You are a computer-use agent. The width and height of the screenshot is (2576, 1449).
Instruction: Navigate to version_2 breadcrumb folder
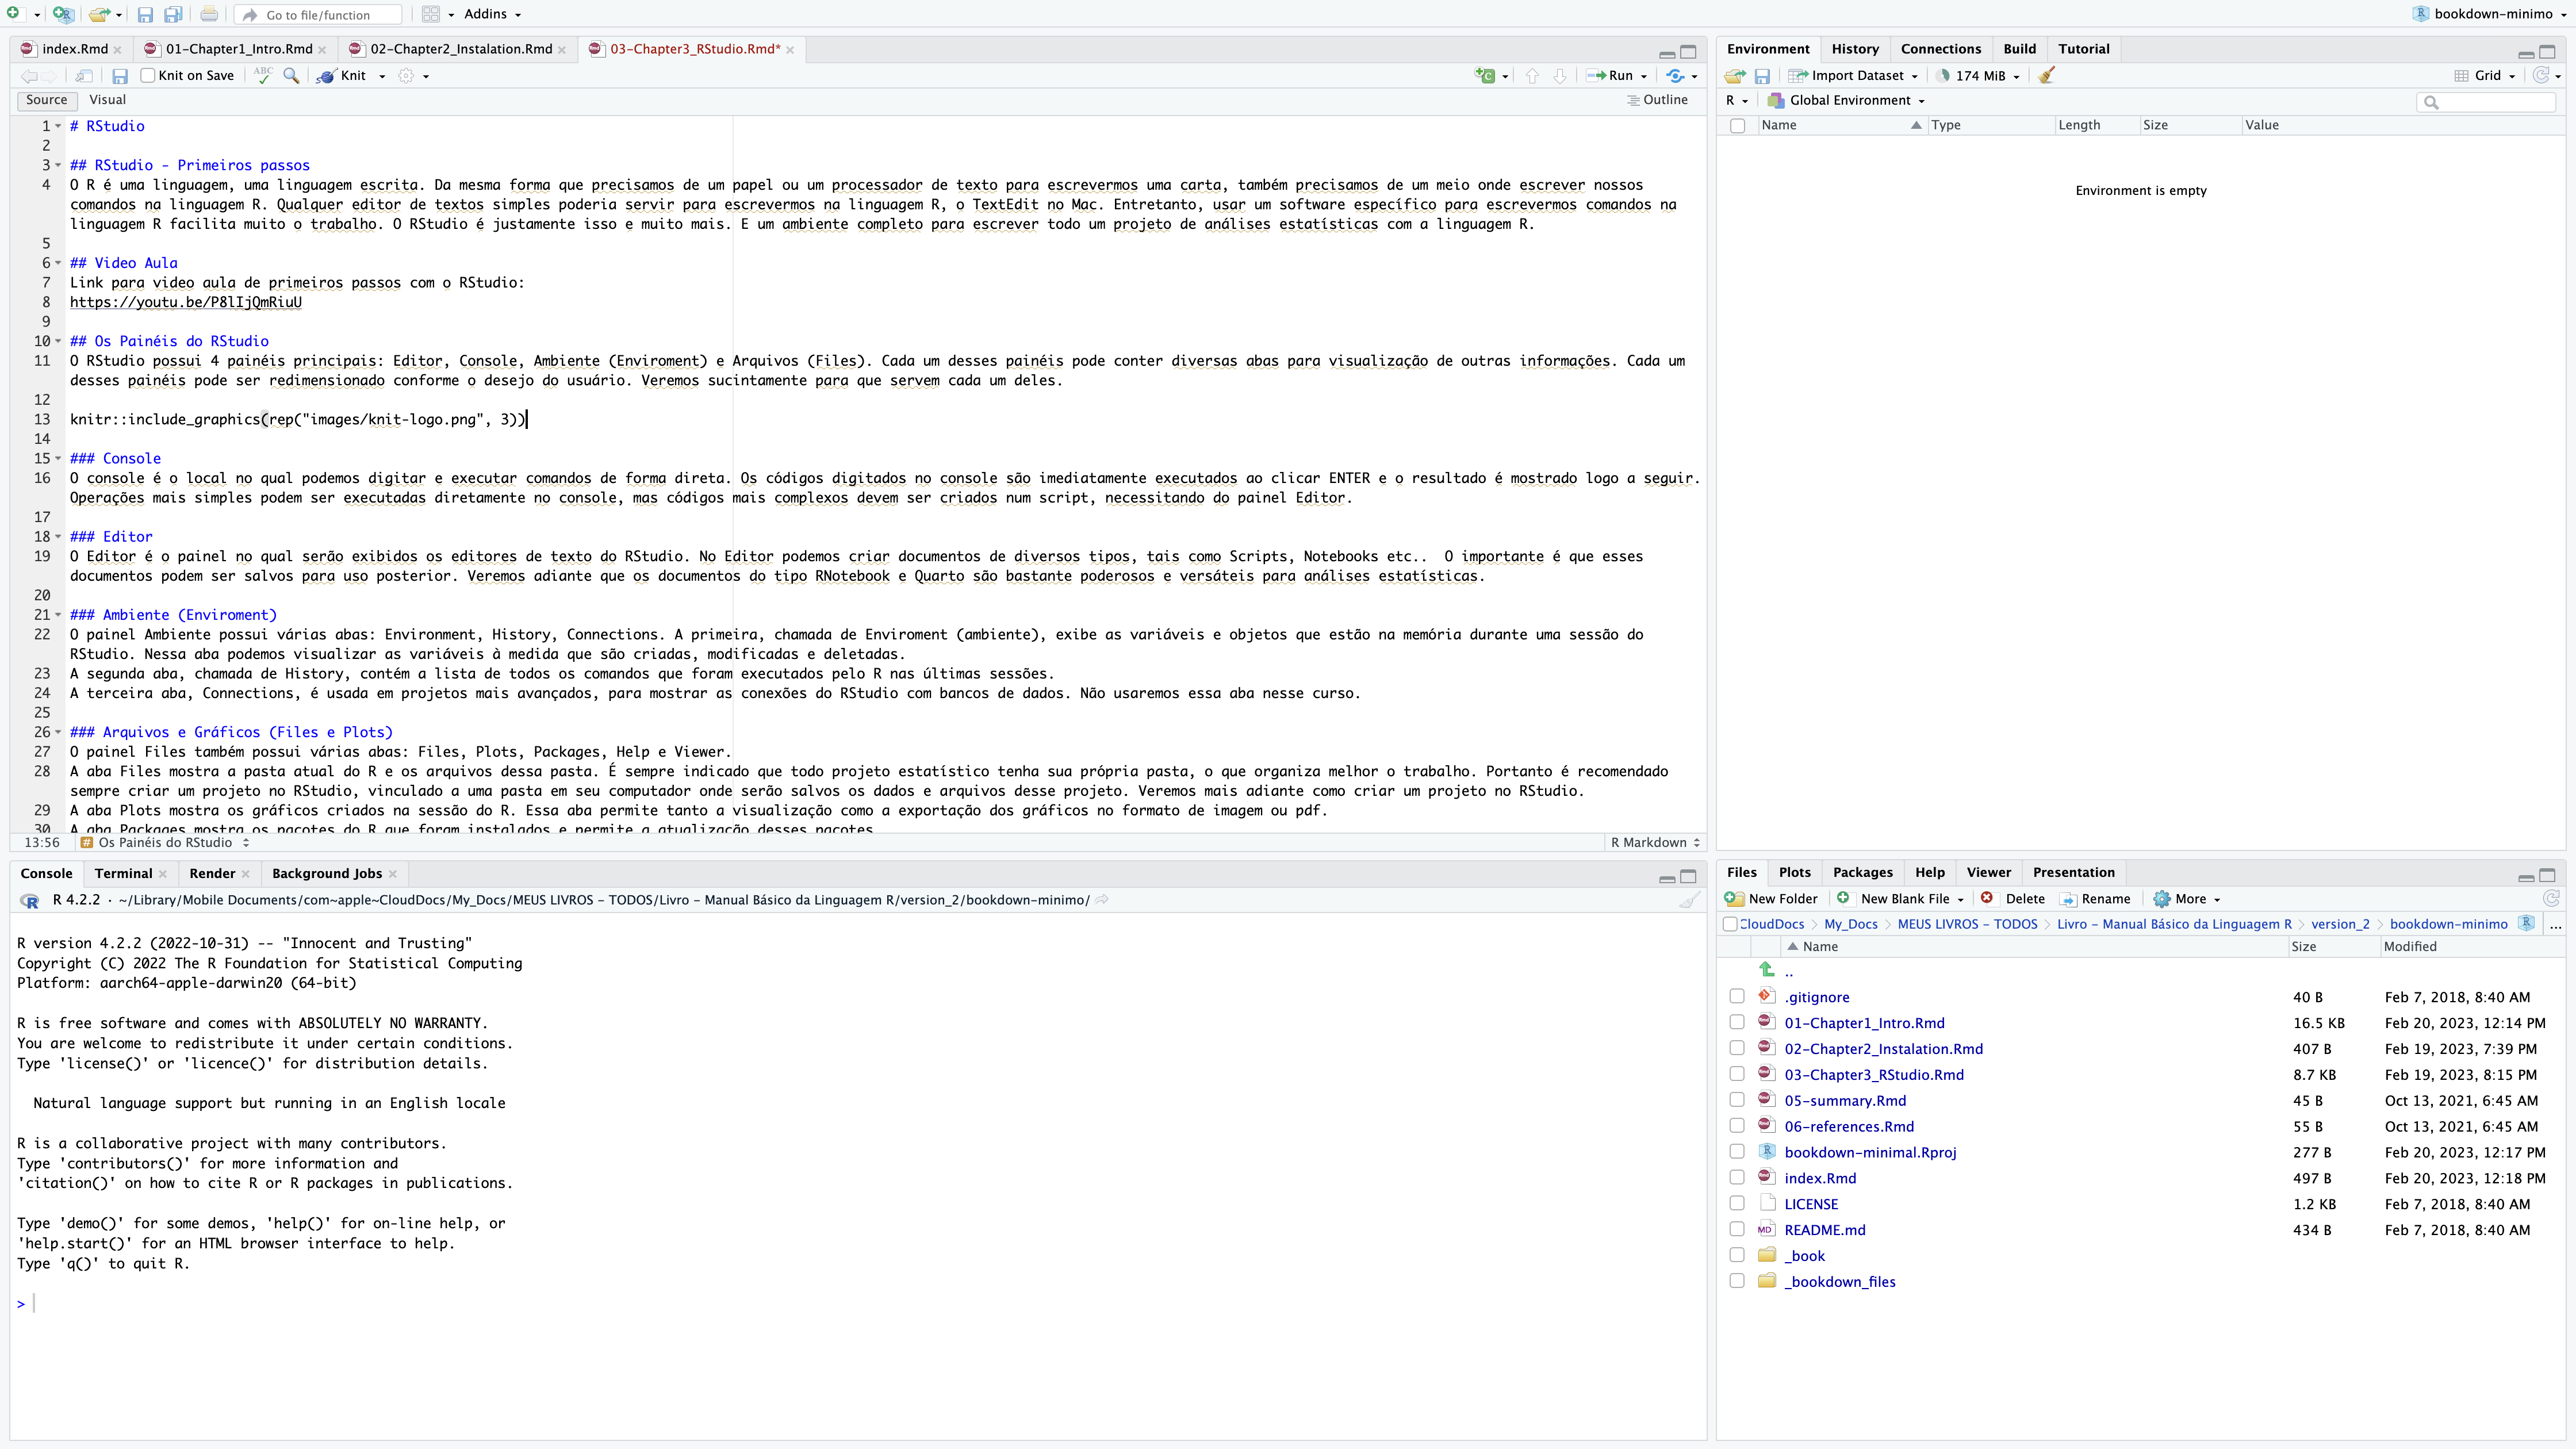coord(2340,924)
